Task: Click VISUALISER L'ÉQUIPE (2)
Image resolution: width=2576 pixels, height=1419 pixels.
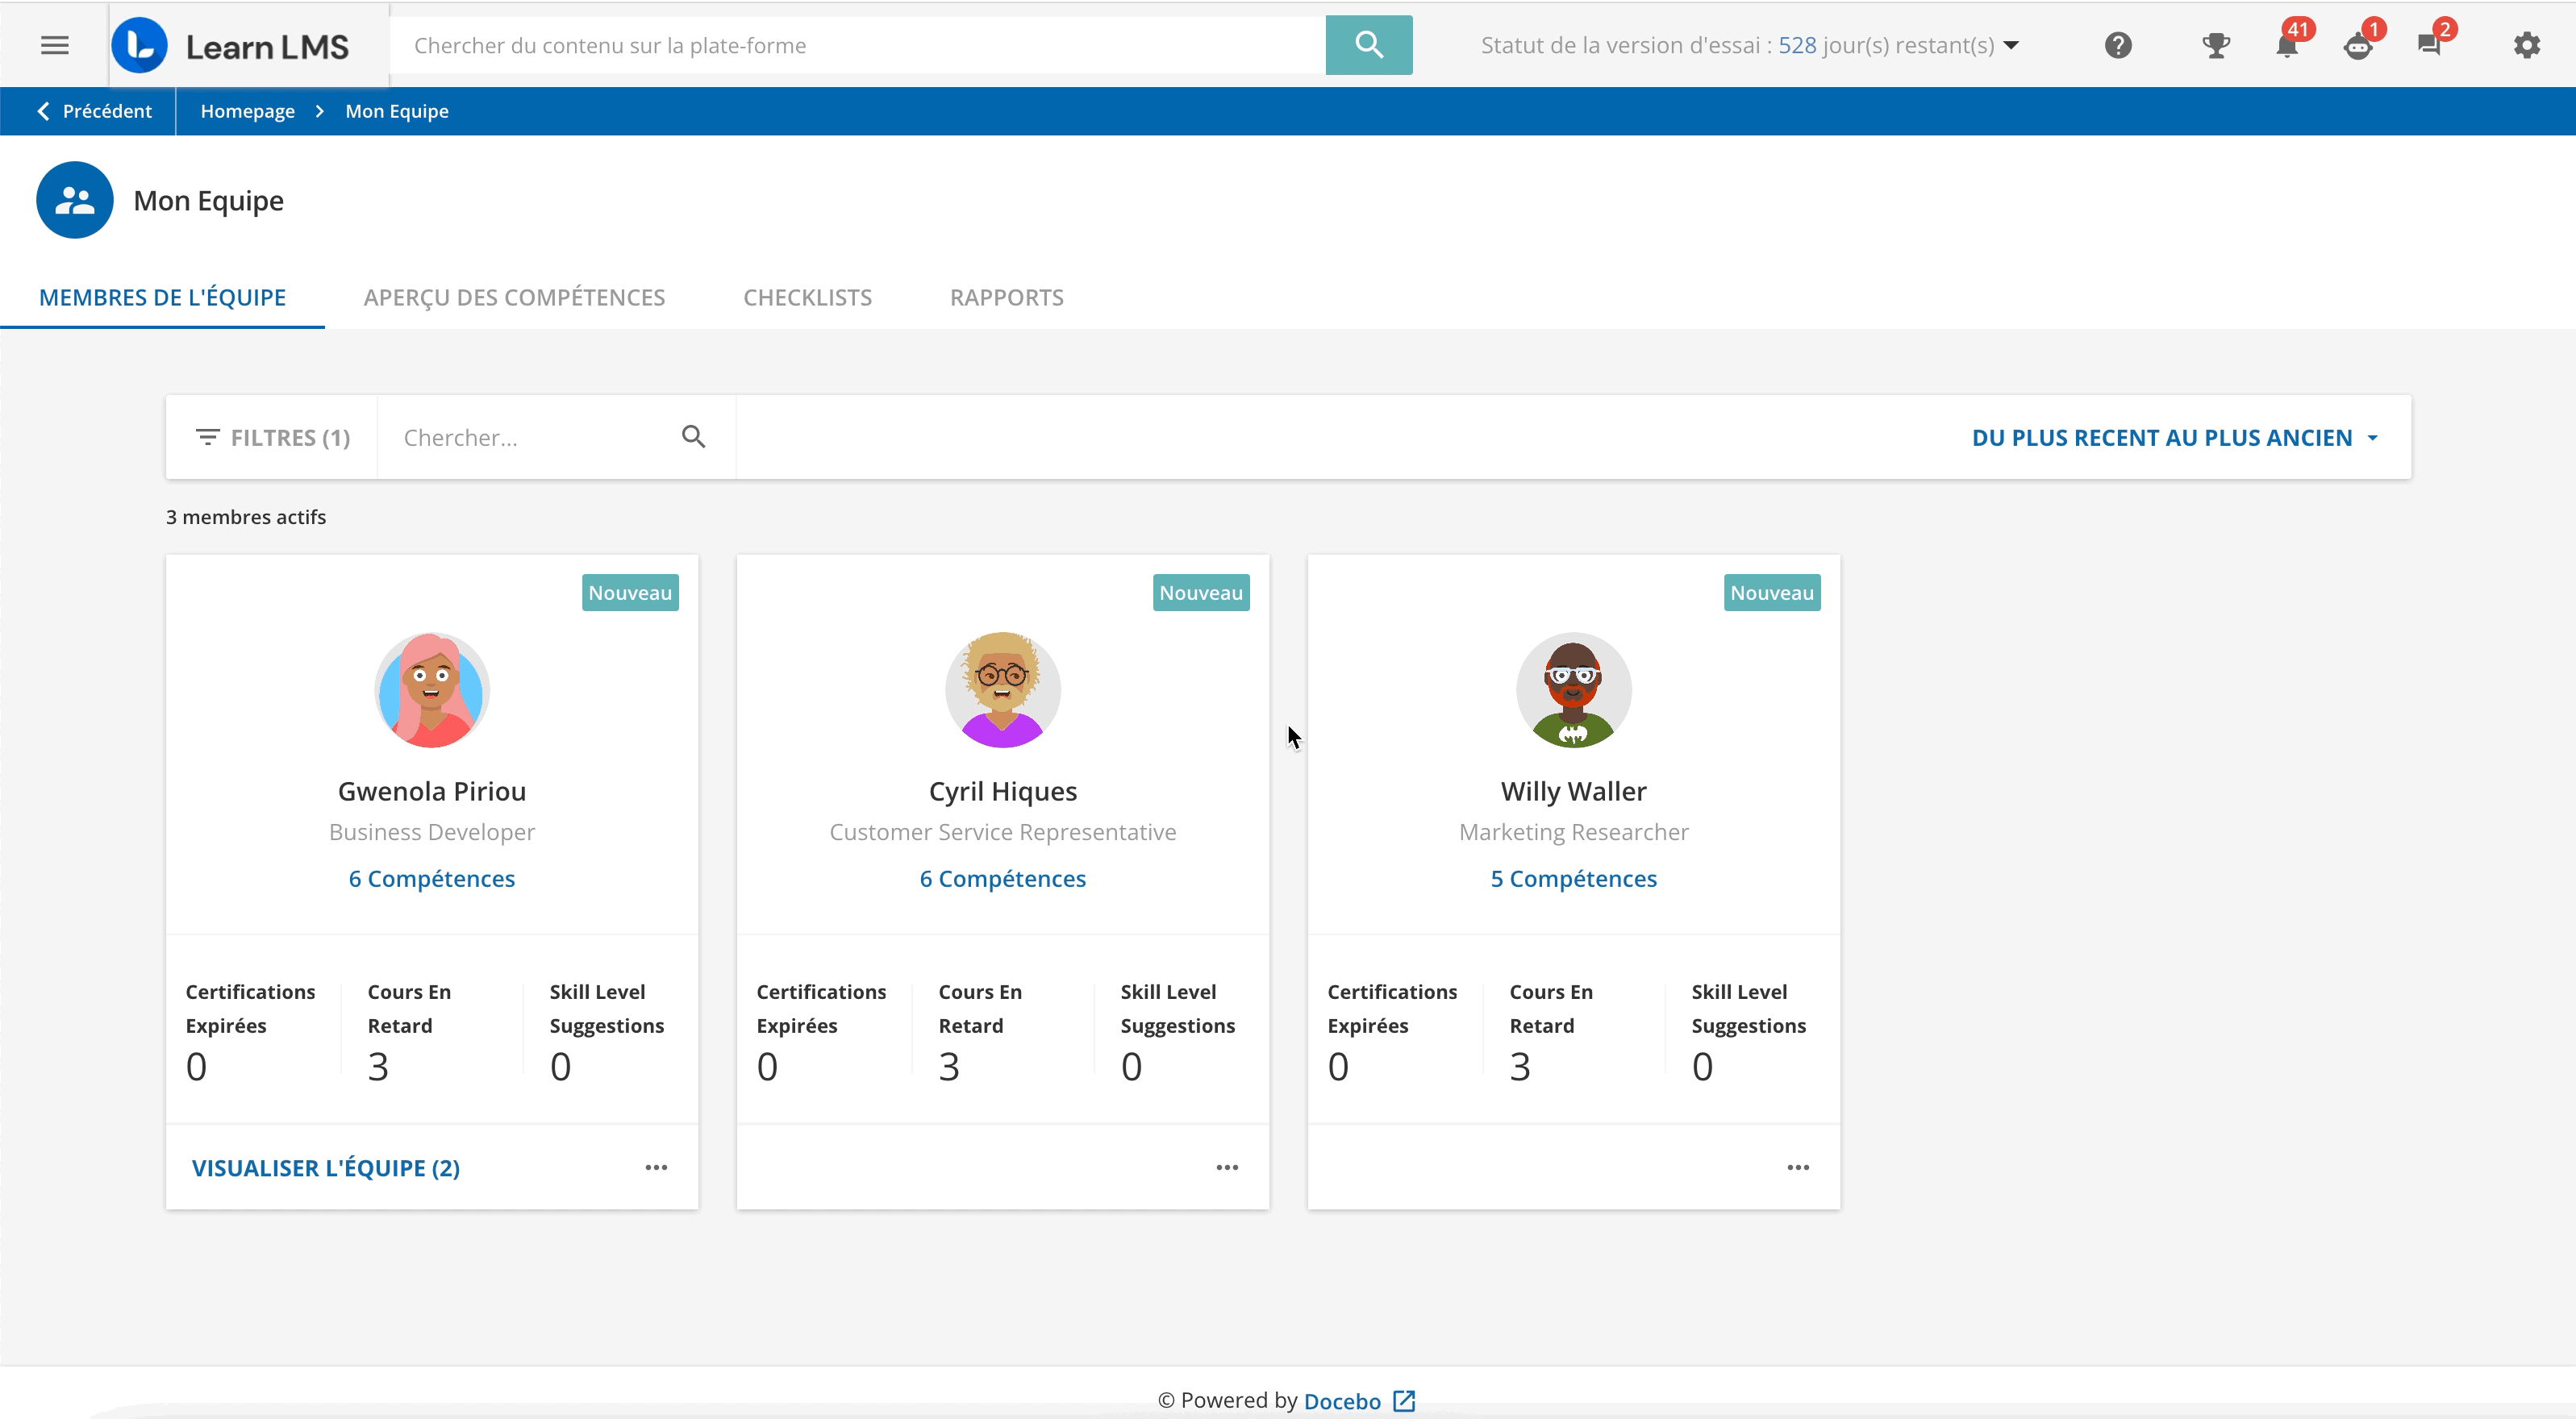Action: 325,1167
